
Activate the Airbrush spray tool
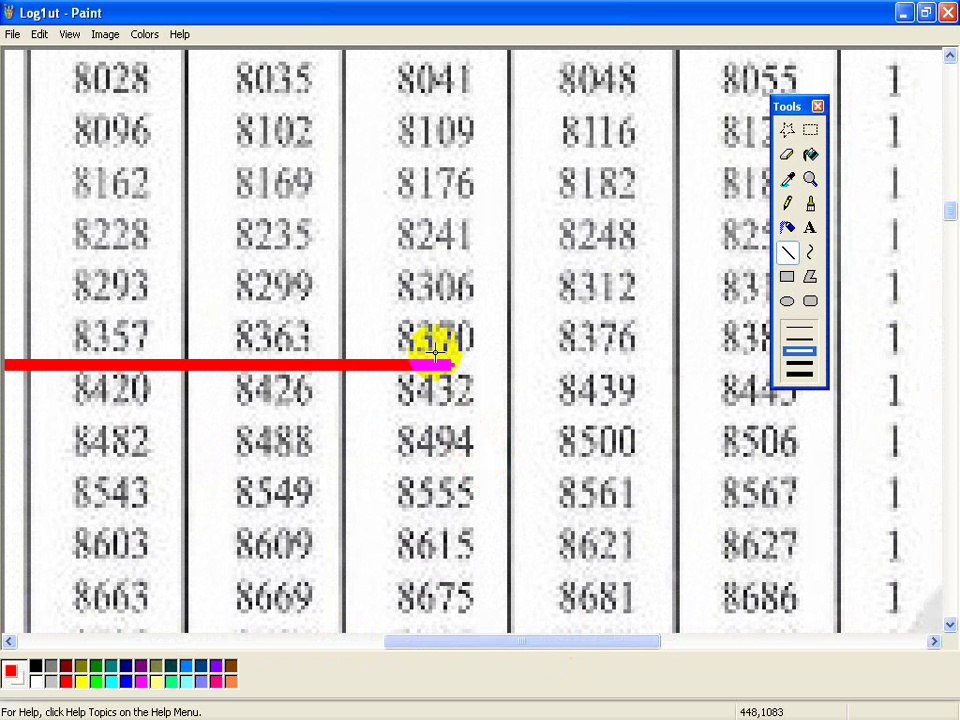(787, 228)
